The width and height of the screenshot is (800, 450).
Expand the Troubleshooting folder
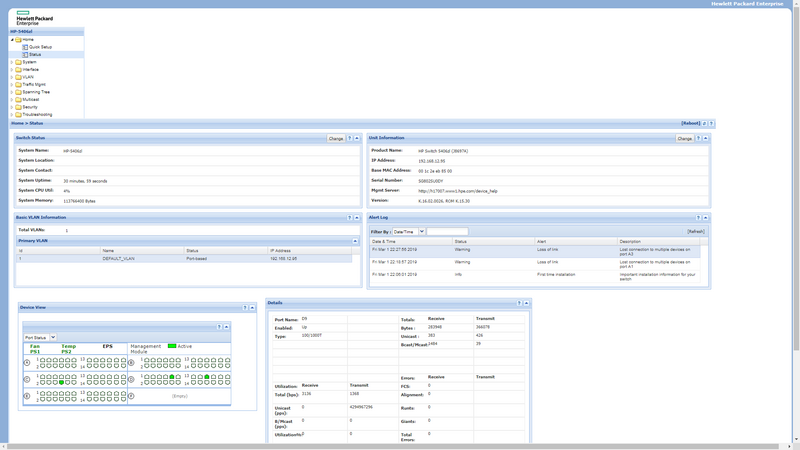12,115
